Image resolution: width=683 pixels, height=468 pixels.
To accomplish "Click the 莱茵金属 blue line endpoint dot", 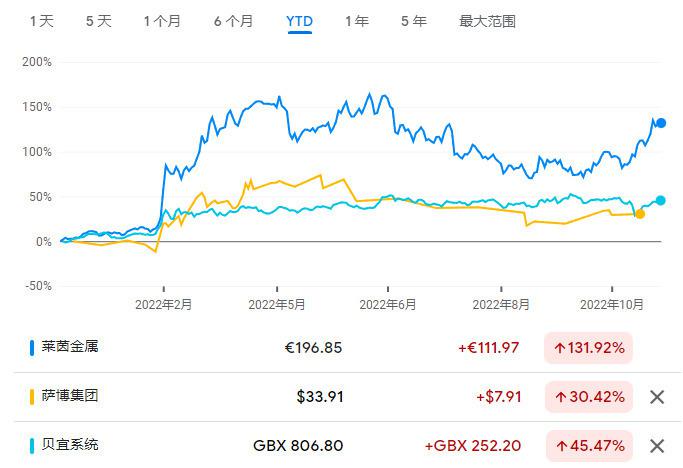I will click(x=661, y=123).
